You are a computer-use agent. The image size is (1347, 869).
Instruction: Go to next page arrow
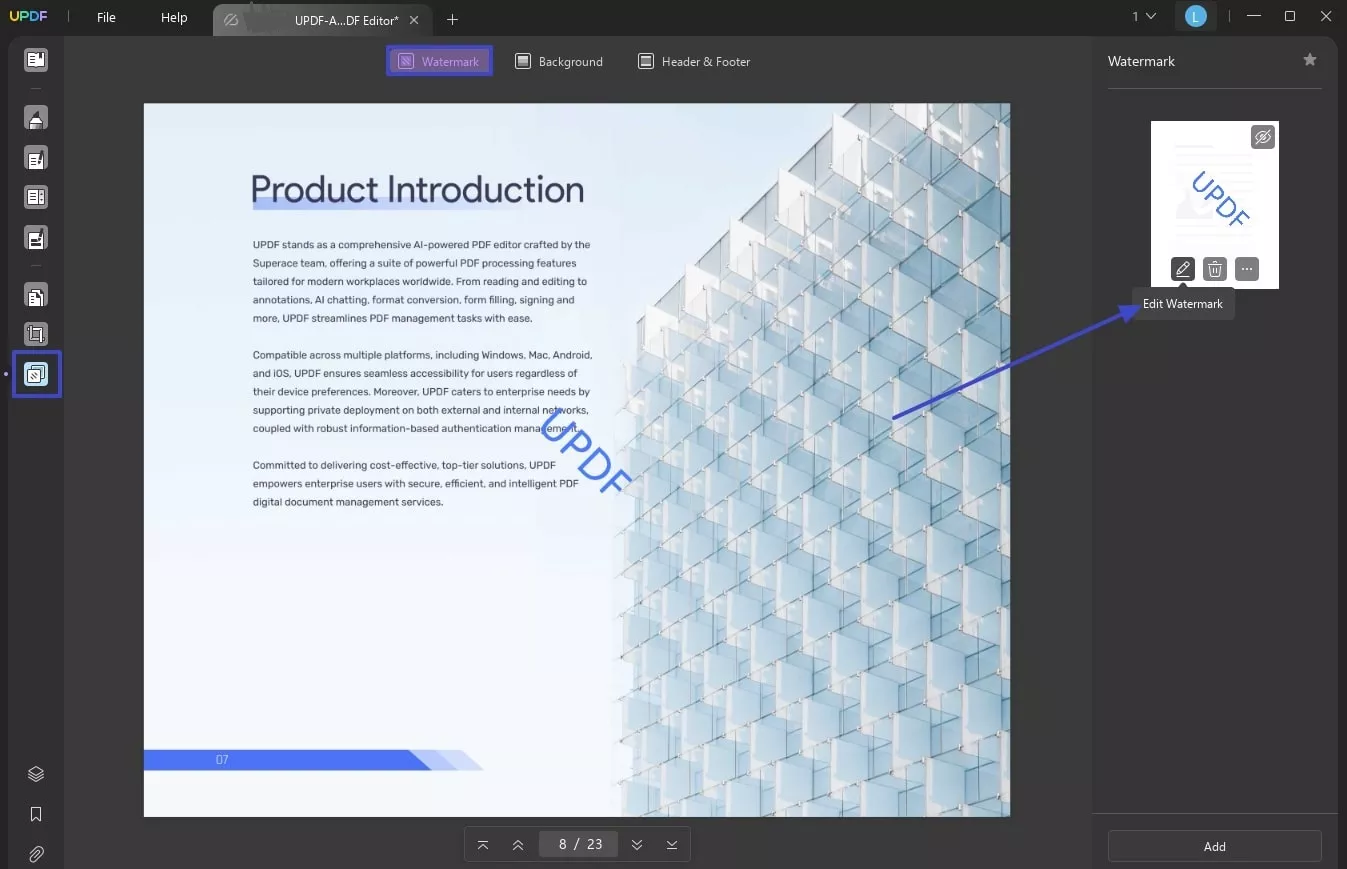[637, 845]
